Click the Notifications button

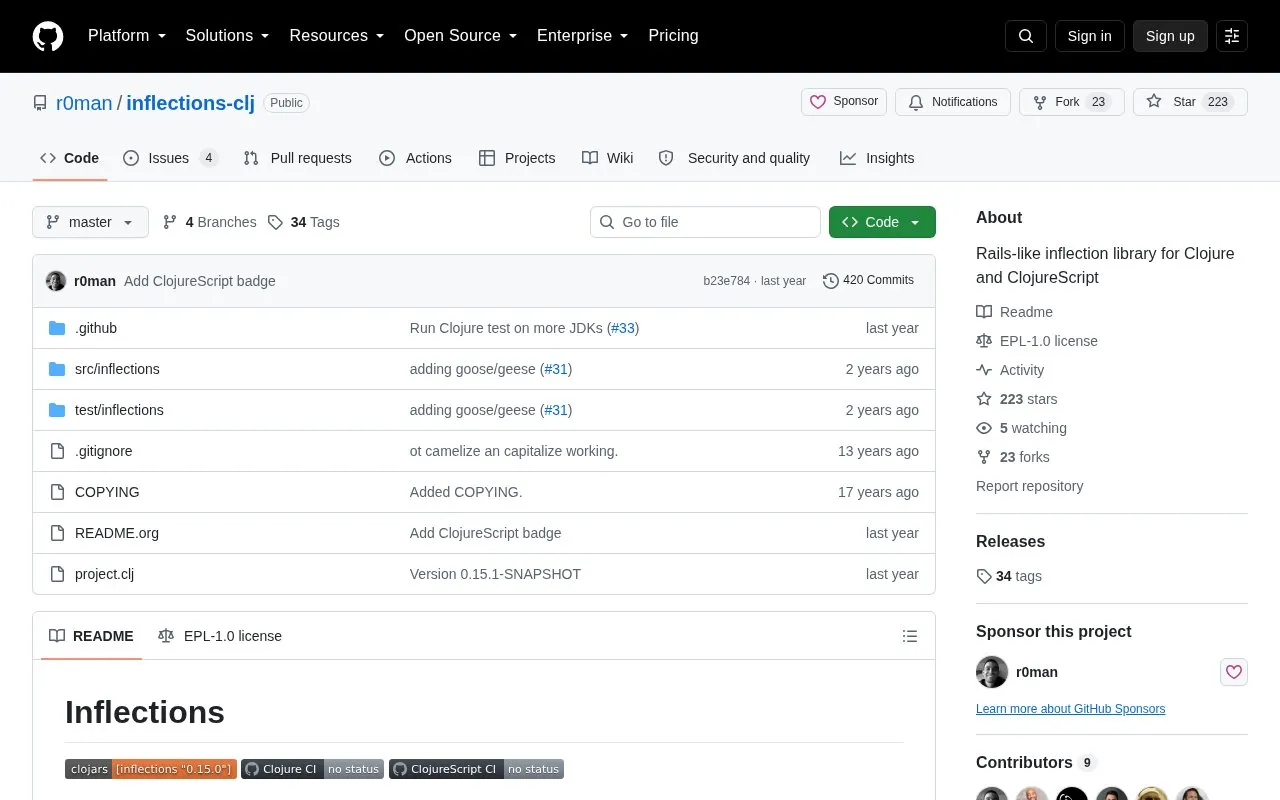[x=953, y=102]
